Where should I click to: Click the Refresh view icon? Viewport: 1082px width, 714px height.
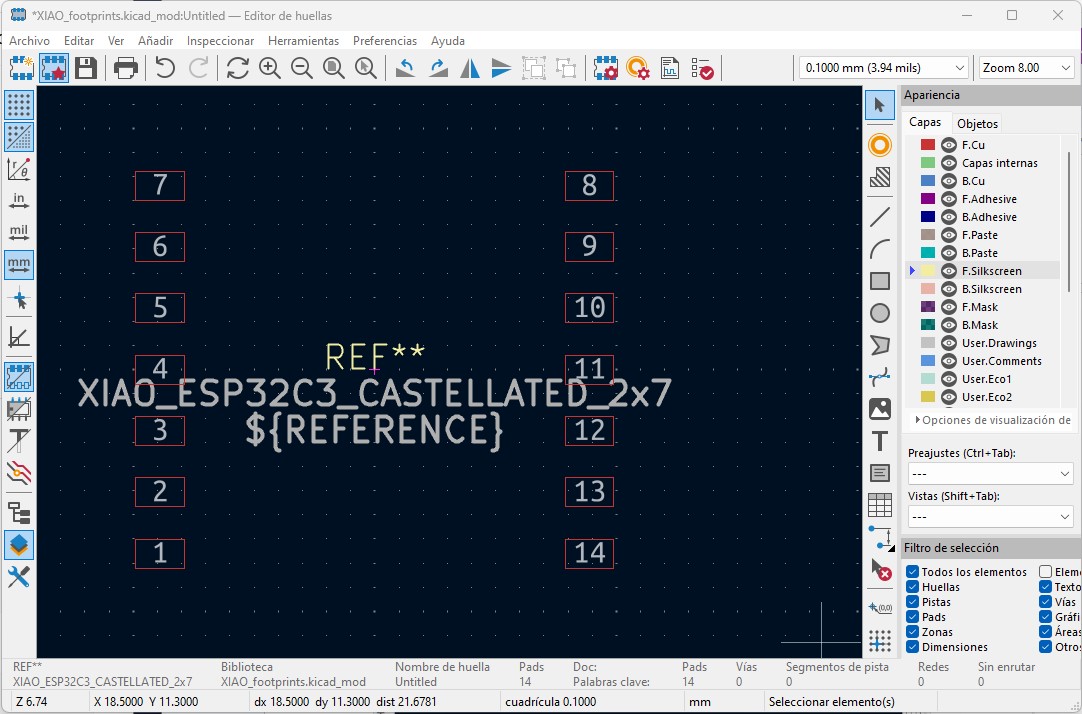[237, 68]
